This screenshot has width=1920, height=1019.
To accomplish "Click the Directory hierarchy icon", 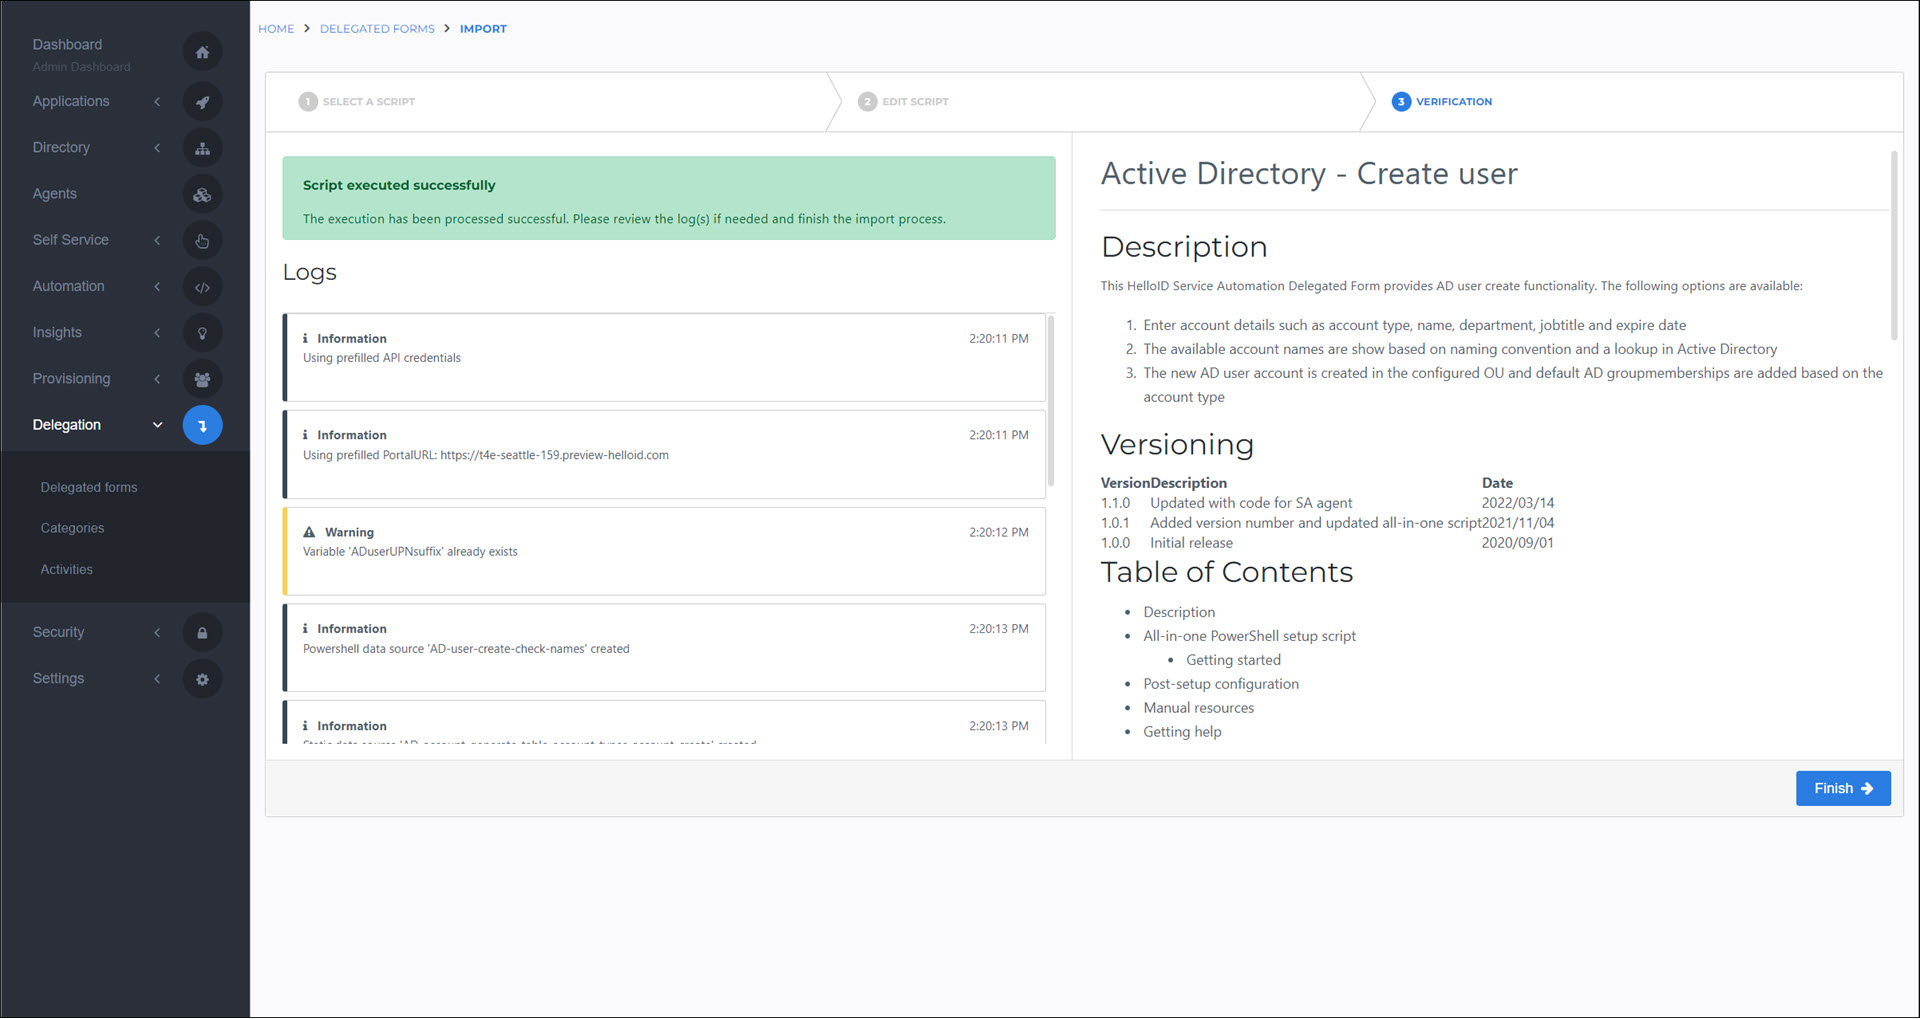I will coord(202,148).
